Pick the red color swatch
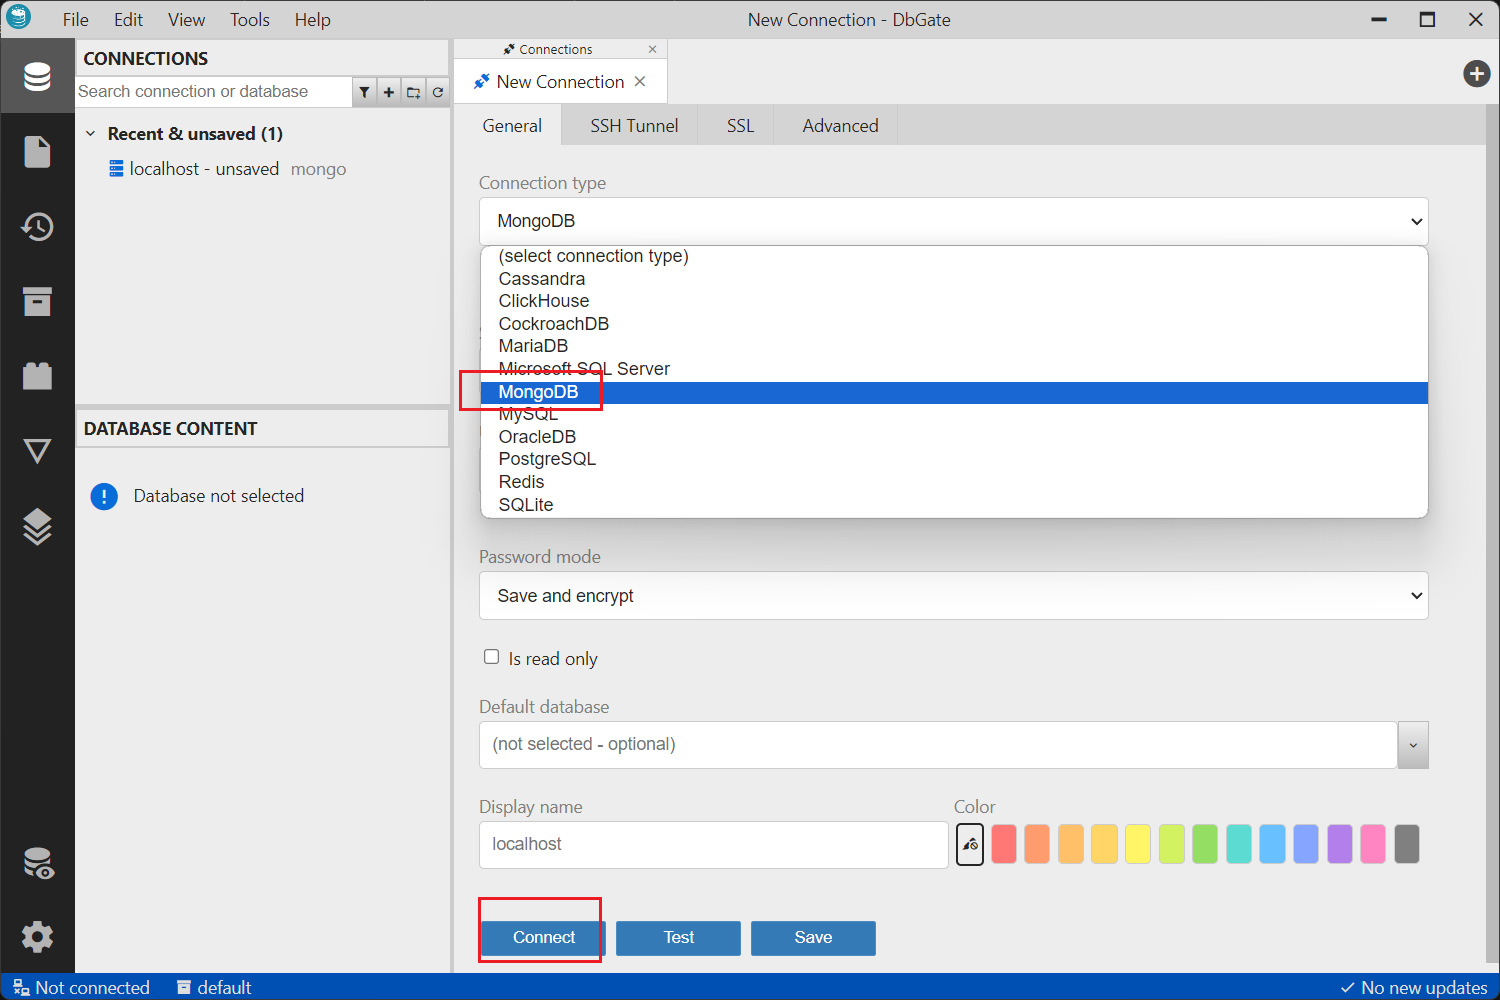Screen dimensions: 1500x1000 (x=1004, y=844)
